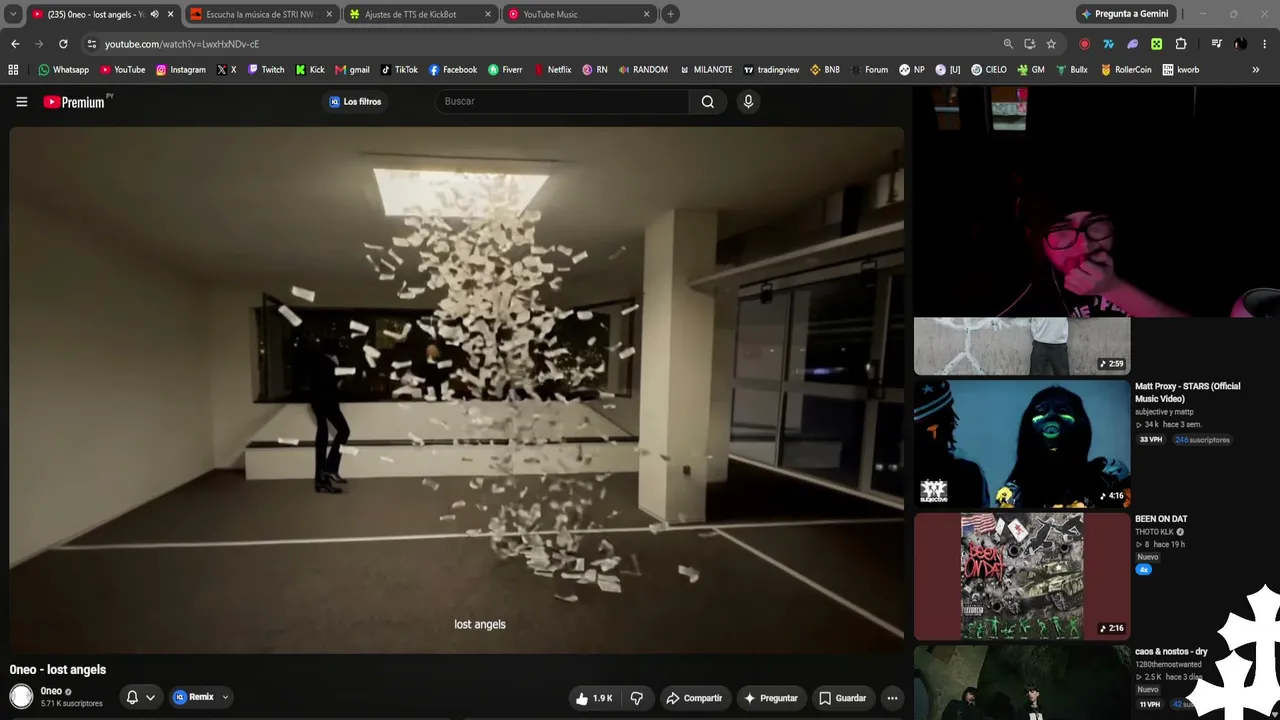The height and width of the screenshot is (720, 1280).
Task: Click the Preguntar button
Action: point(771,698)
